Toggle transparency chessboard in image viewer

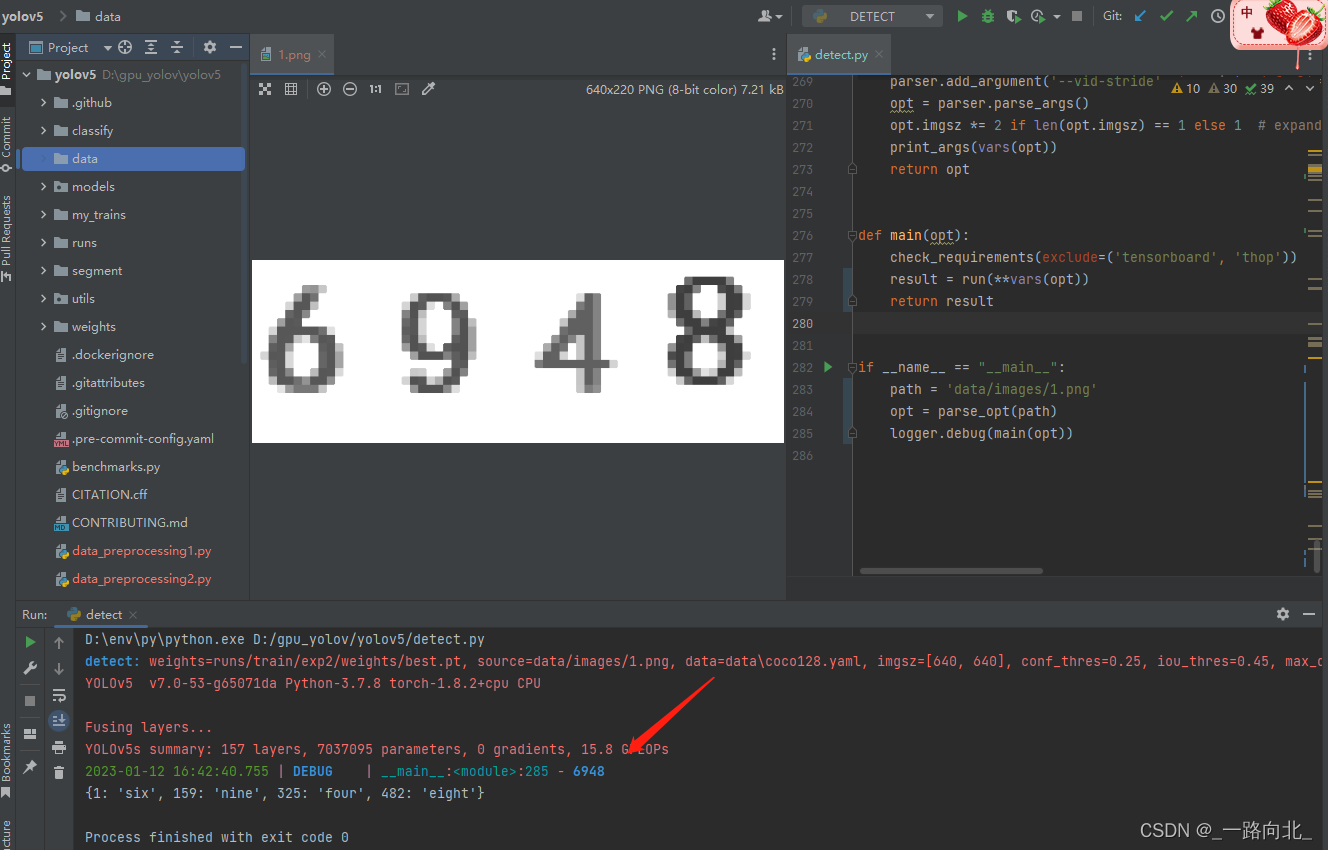coord(265,89)
